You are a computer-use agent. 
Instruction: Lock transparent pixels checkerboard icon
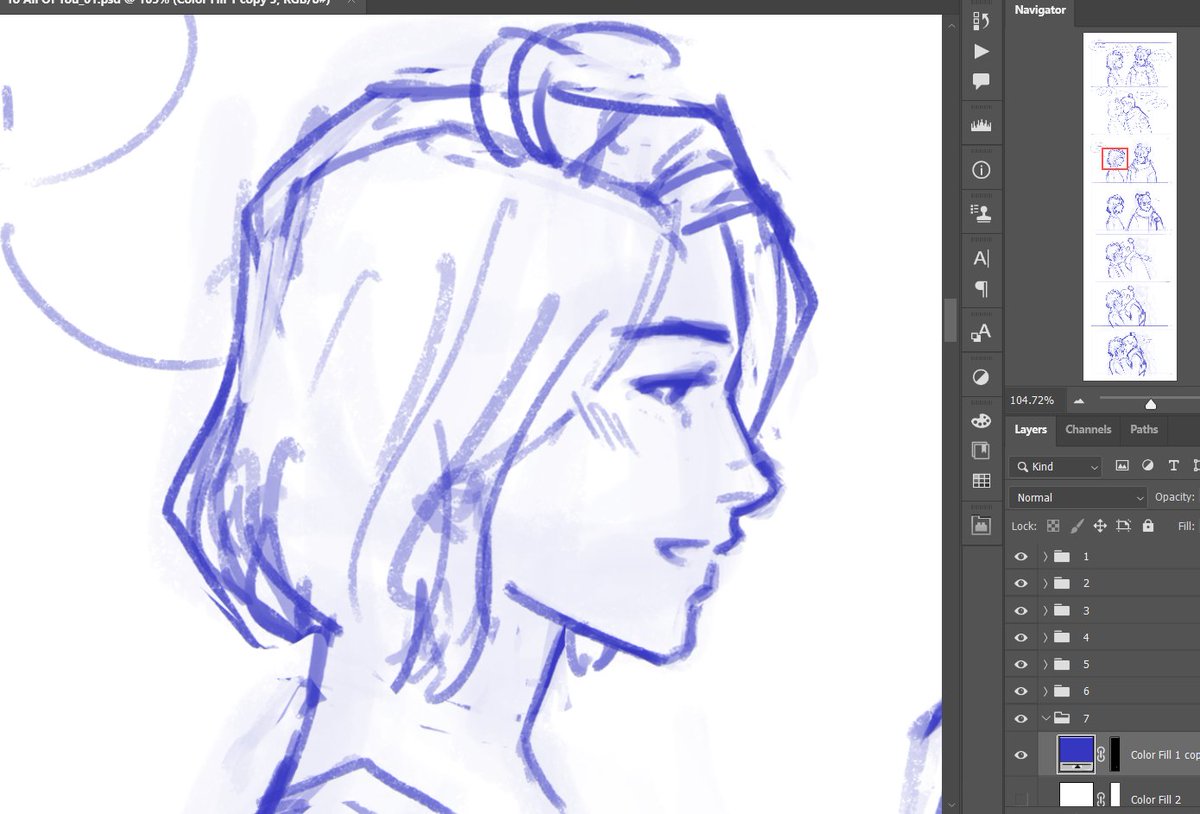click(1053, 525)
